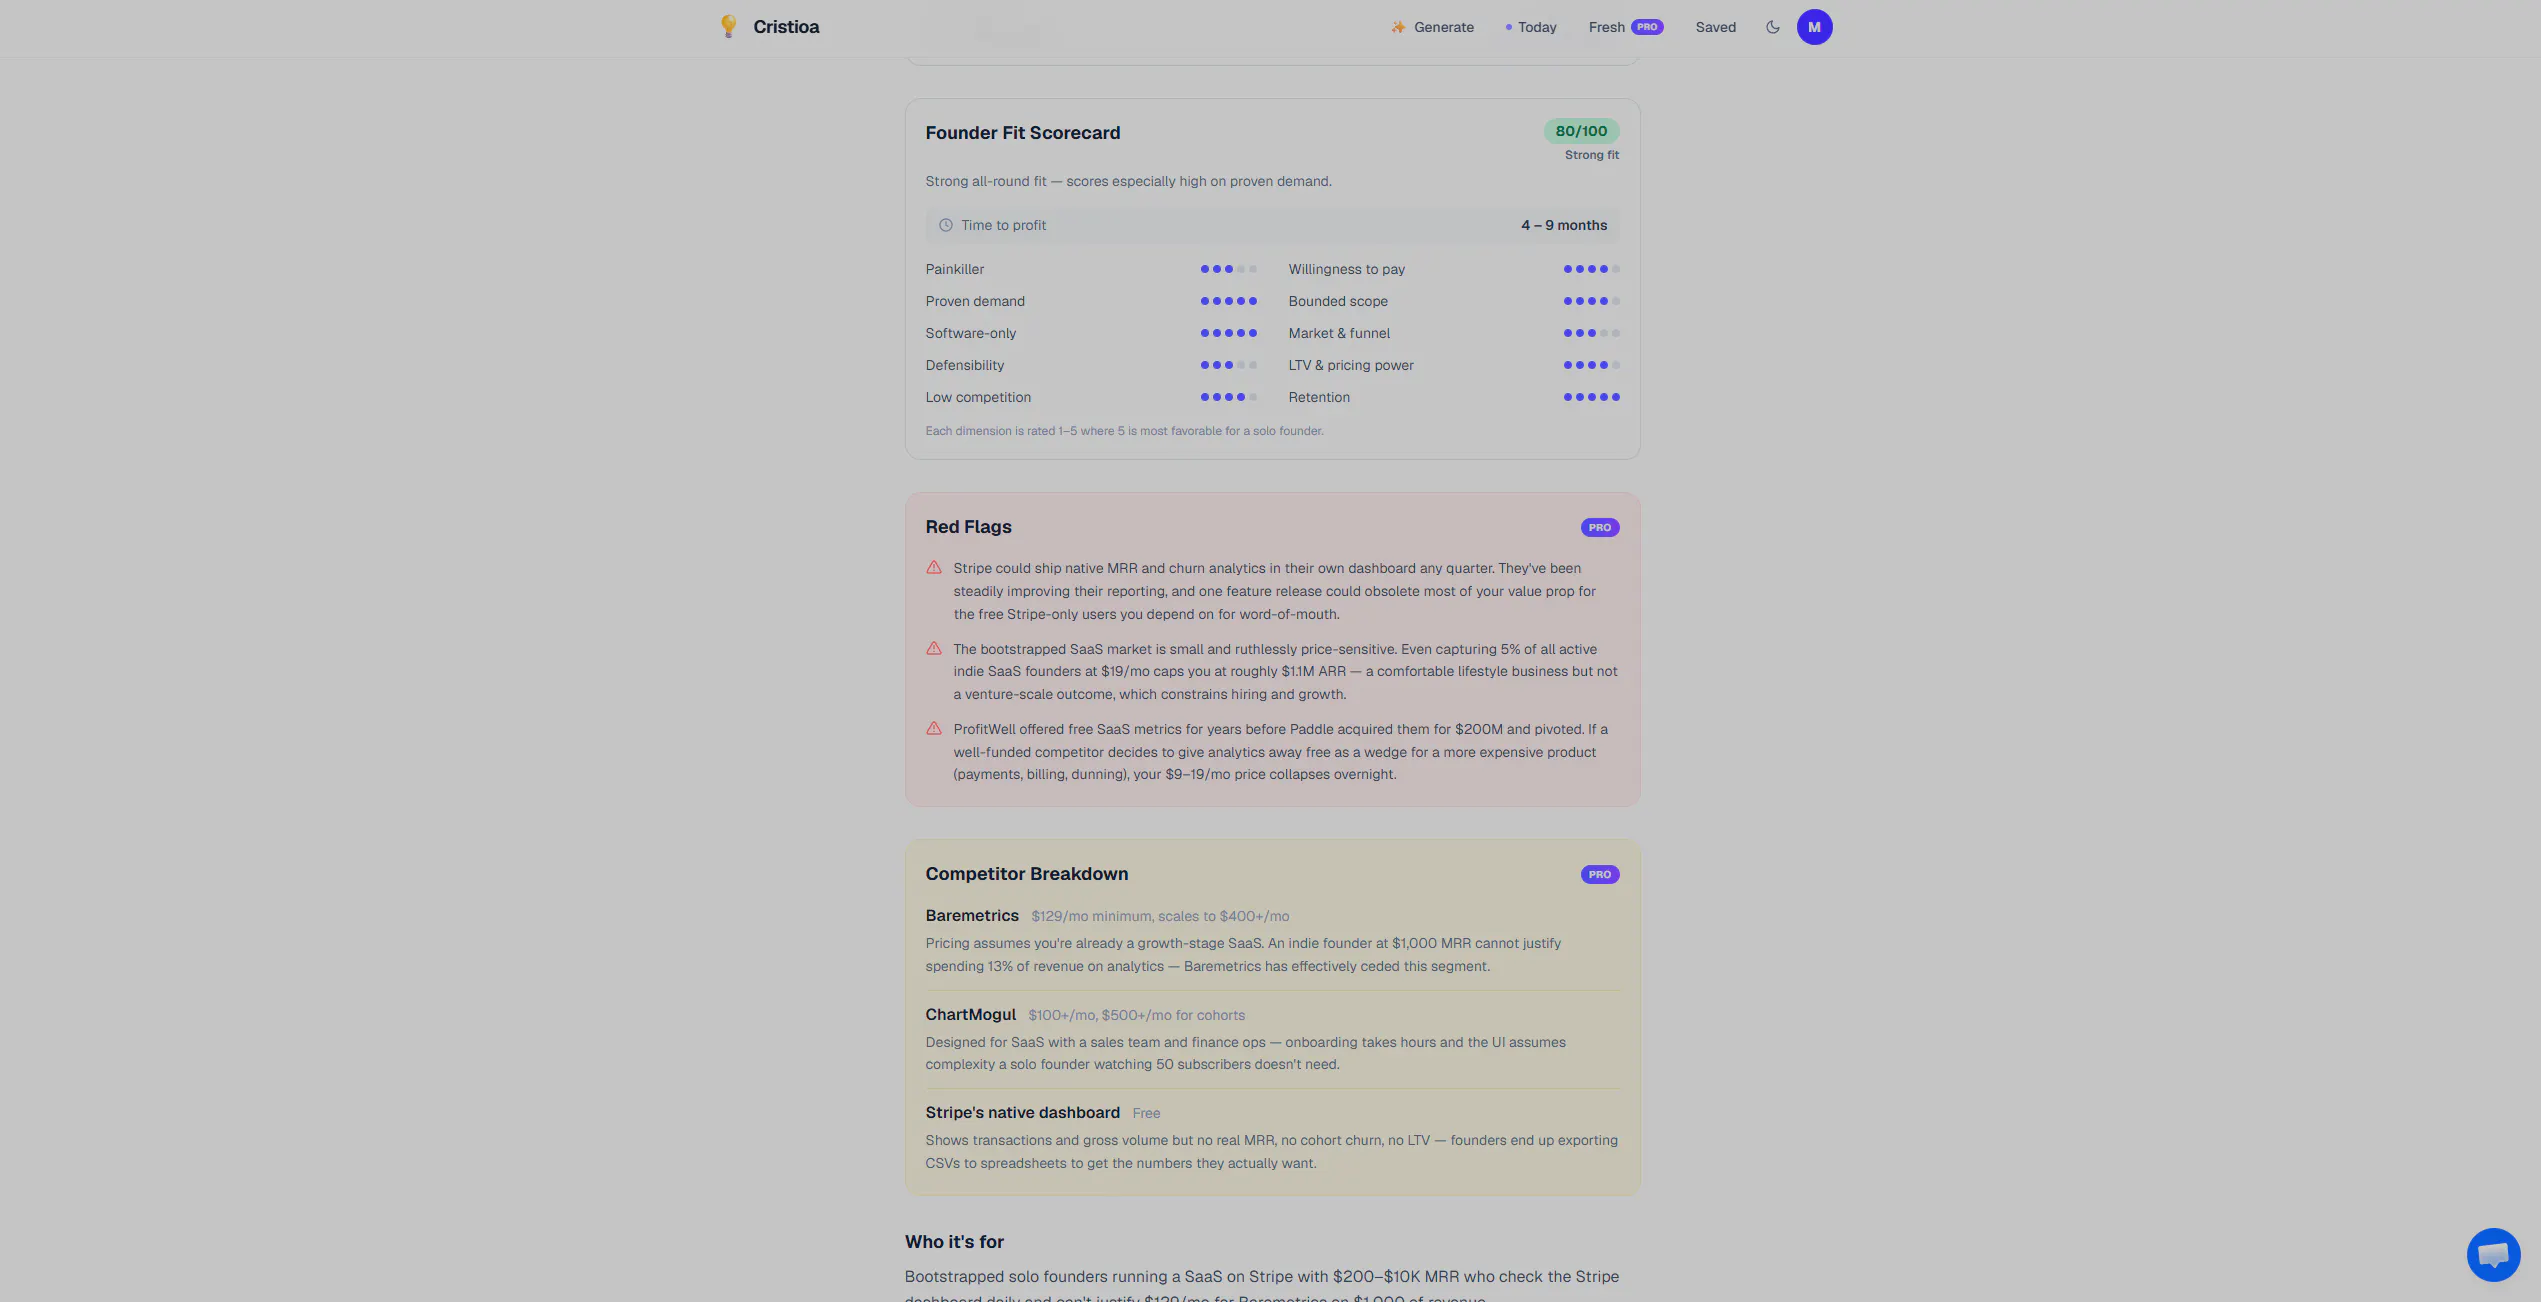This screenshot has height=1302, width=2541.
Task: Open the Saved ideas page
Action: 1716,27
